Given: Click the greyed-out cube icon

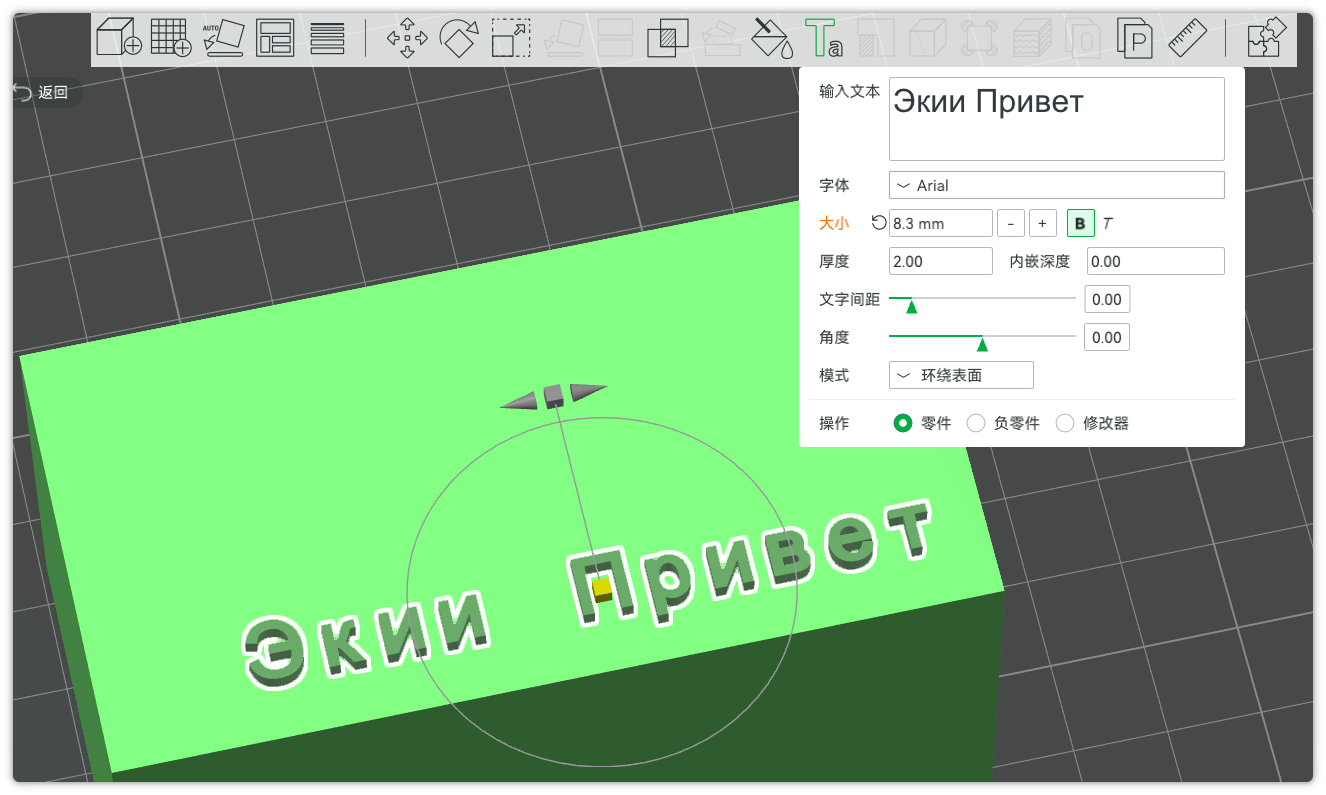Looking at the screenshot, I should tap(927, 39).
